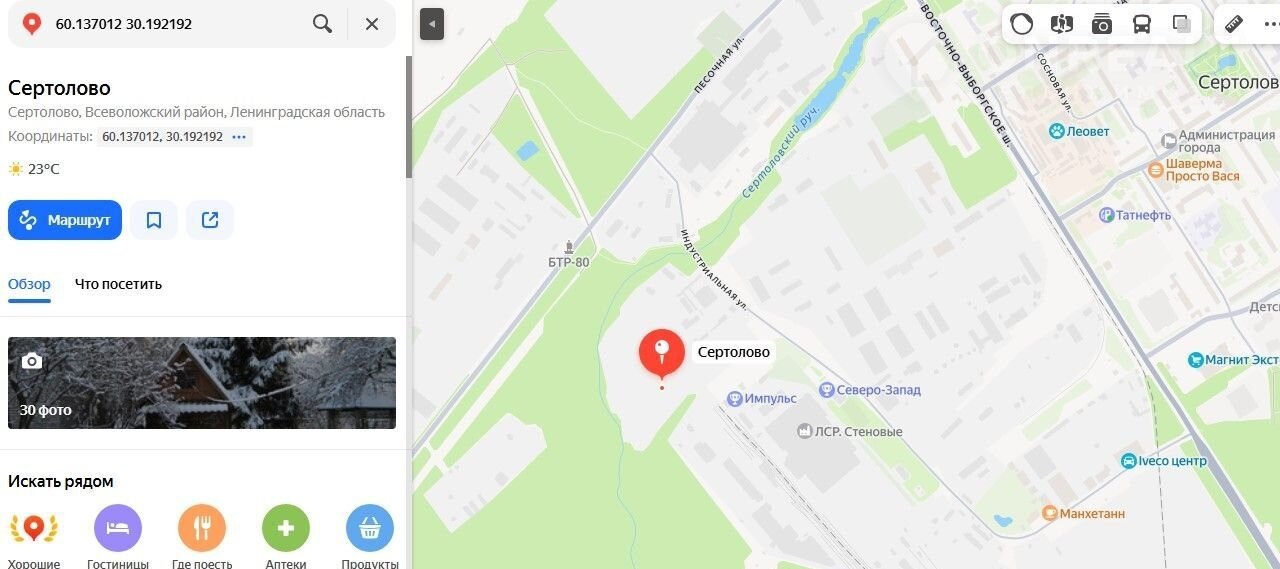Click the Гостиницы hotels category icon
The width and height of the screenshot is (1280, 569).
(118, 528)
